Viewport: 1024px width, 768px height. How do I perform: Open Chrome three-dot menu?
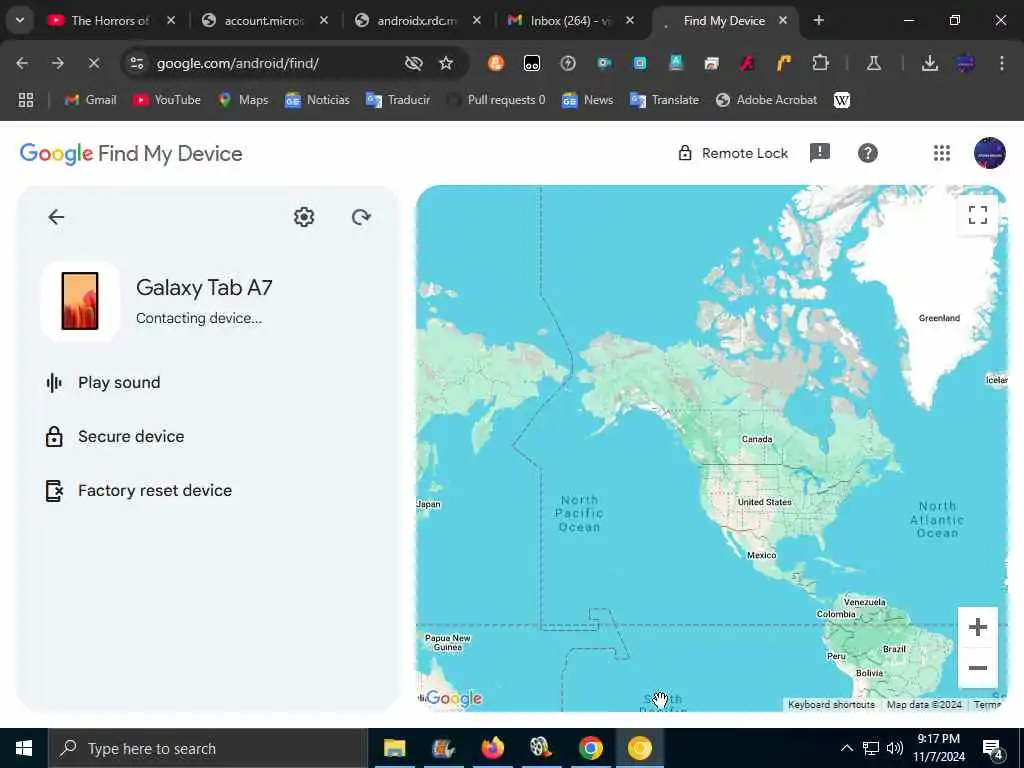coord(1001,63)
